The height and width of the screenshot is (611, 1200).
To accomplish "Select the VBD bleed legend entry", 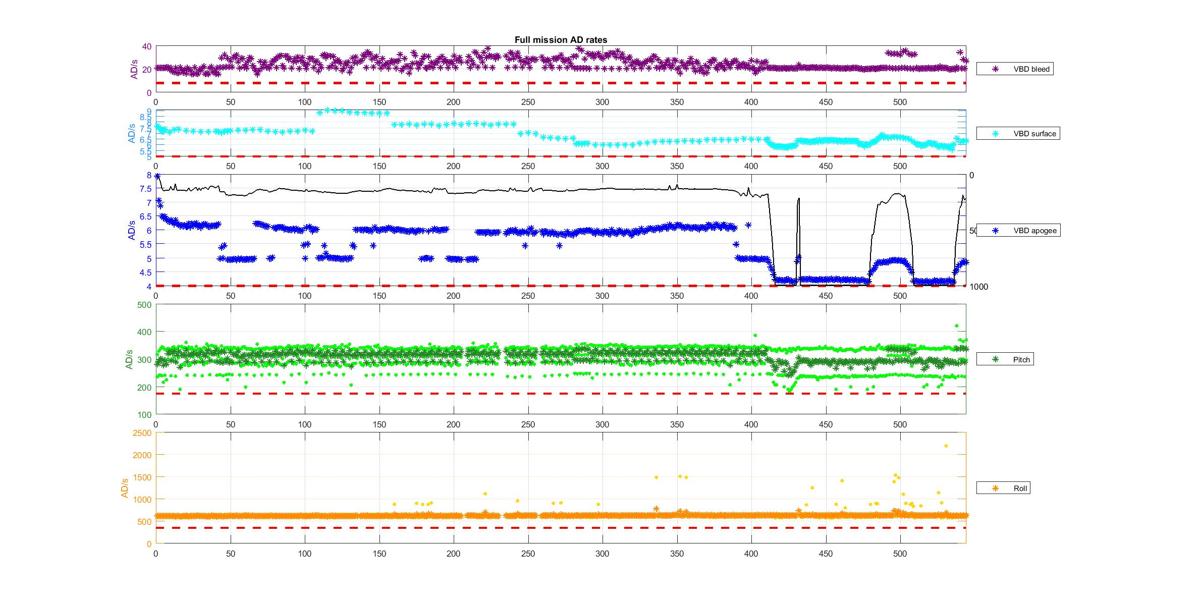I will click(1016, 69).
